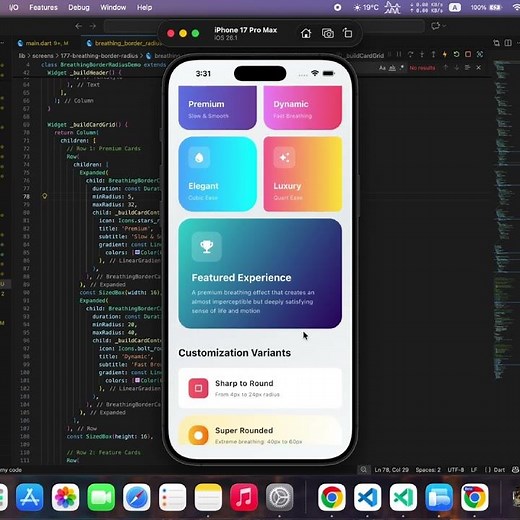Click the sparkle icon on Luxury card
The height and width of the screenshot is (520, 520).
pos(284,157)
